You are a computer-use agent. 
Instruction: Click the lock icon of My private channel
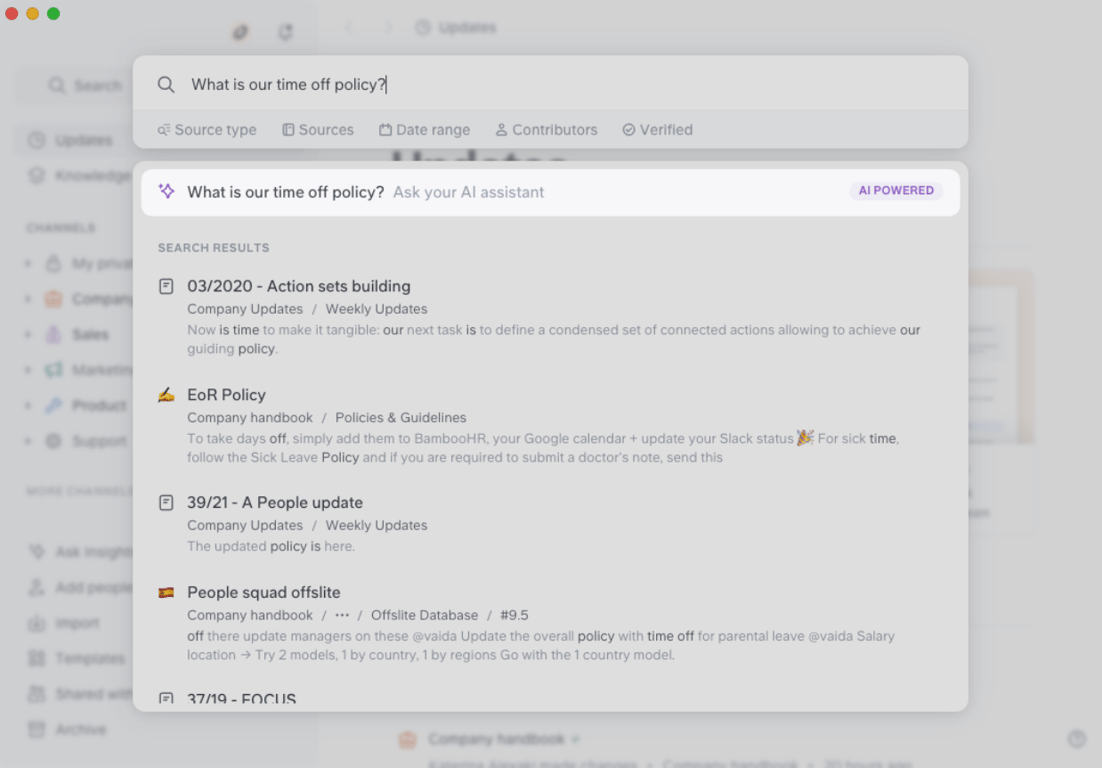tap(53, 263)
